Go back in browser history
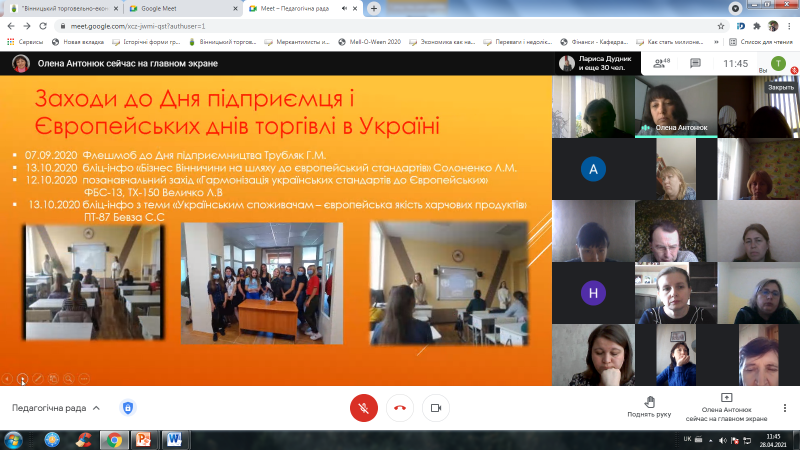 point(11,26)
